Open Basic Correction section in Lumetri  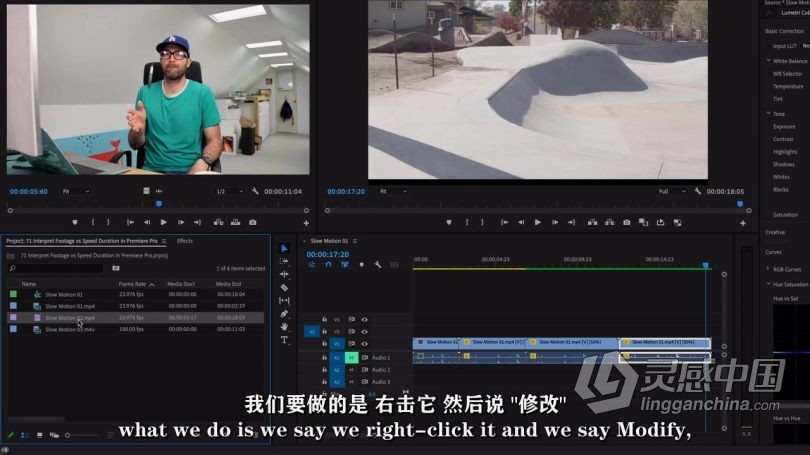click(x=784, y=31)
